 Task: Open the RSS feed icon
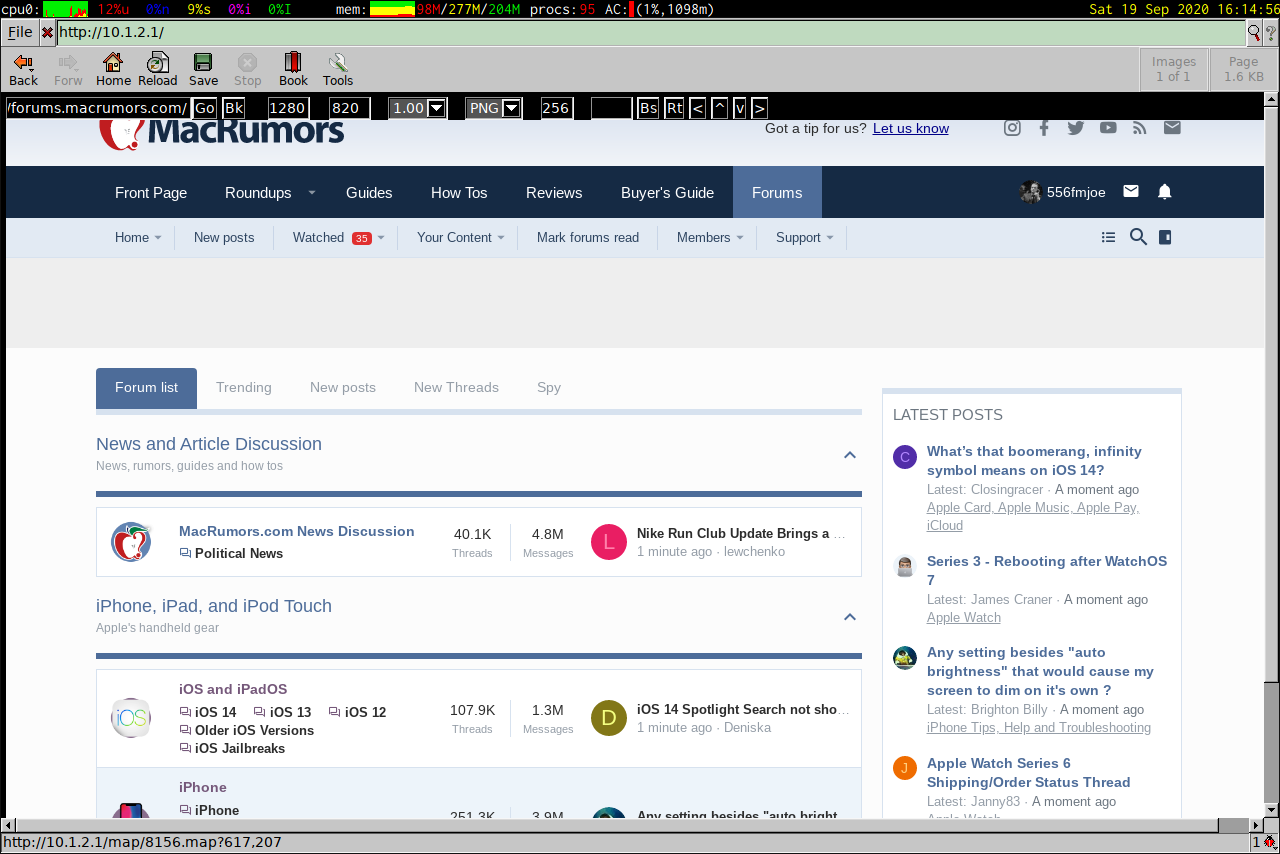tap(1140, 127)
